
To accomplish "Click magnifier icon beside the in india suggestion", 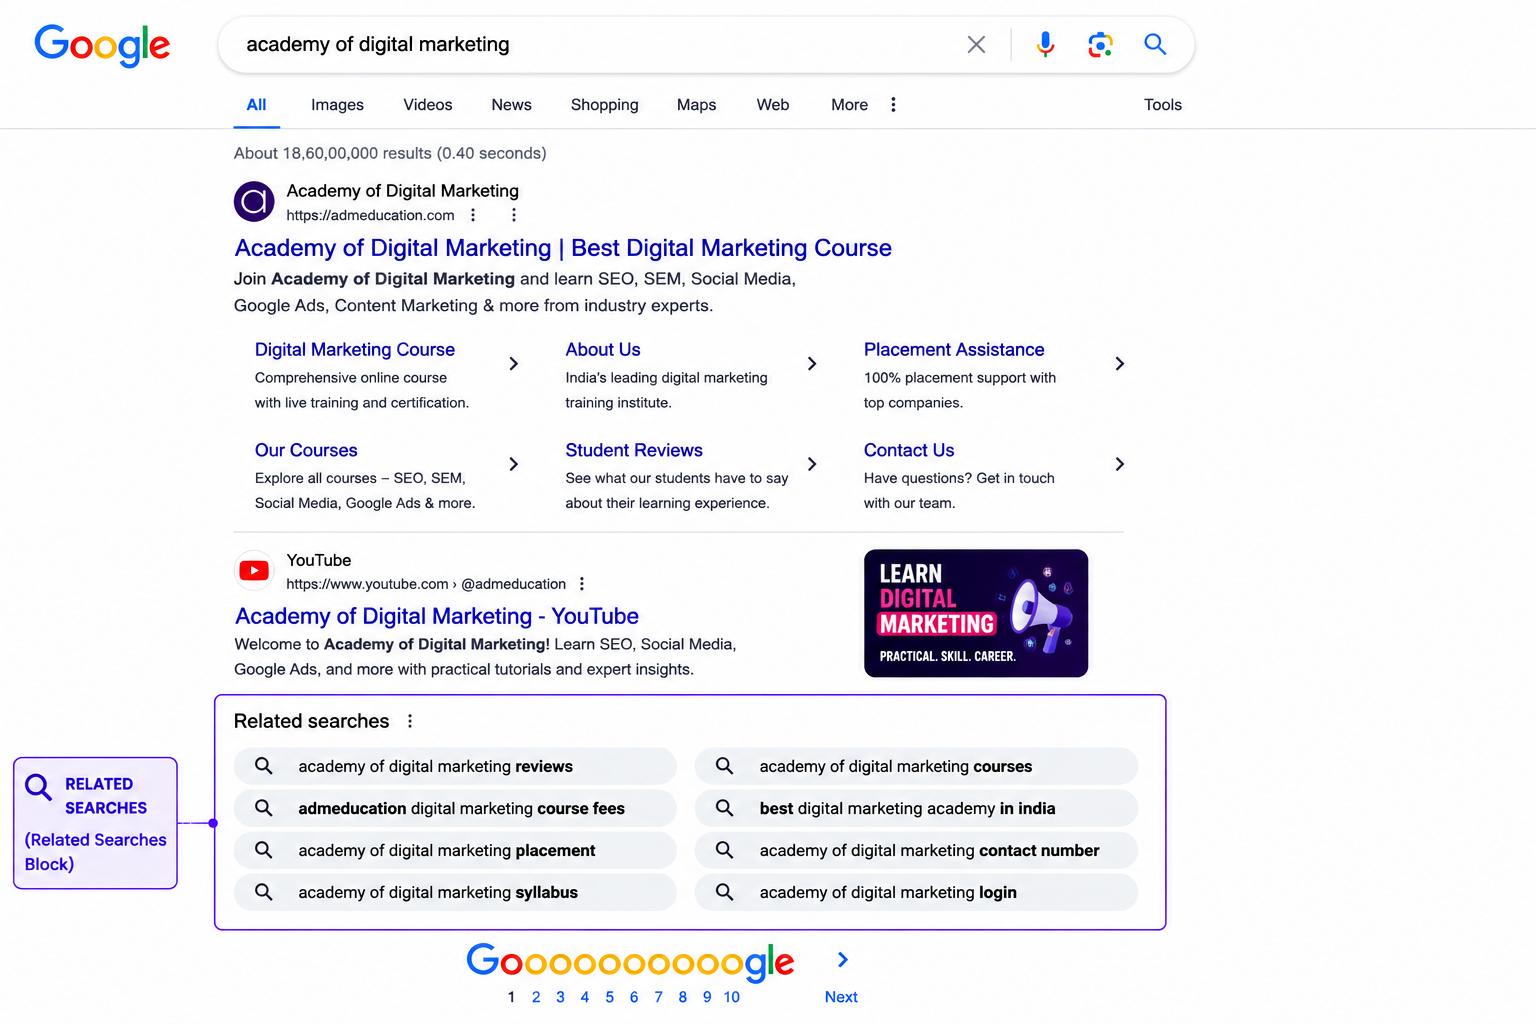I will (x=725, y=808).
